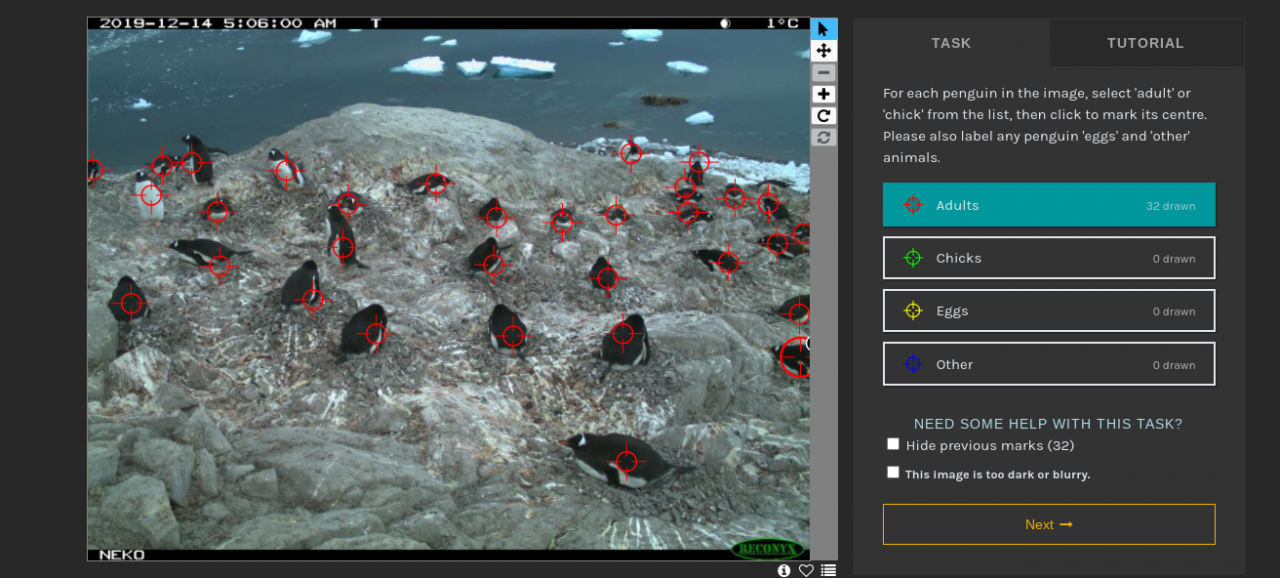This screenshot has height=578, width=1280.
Task: Pick the Eggs marking tool
Action: pos(1049,311)
